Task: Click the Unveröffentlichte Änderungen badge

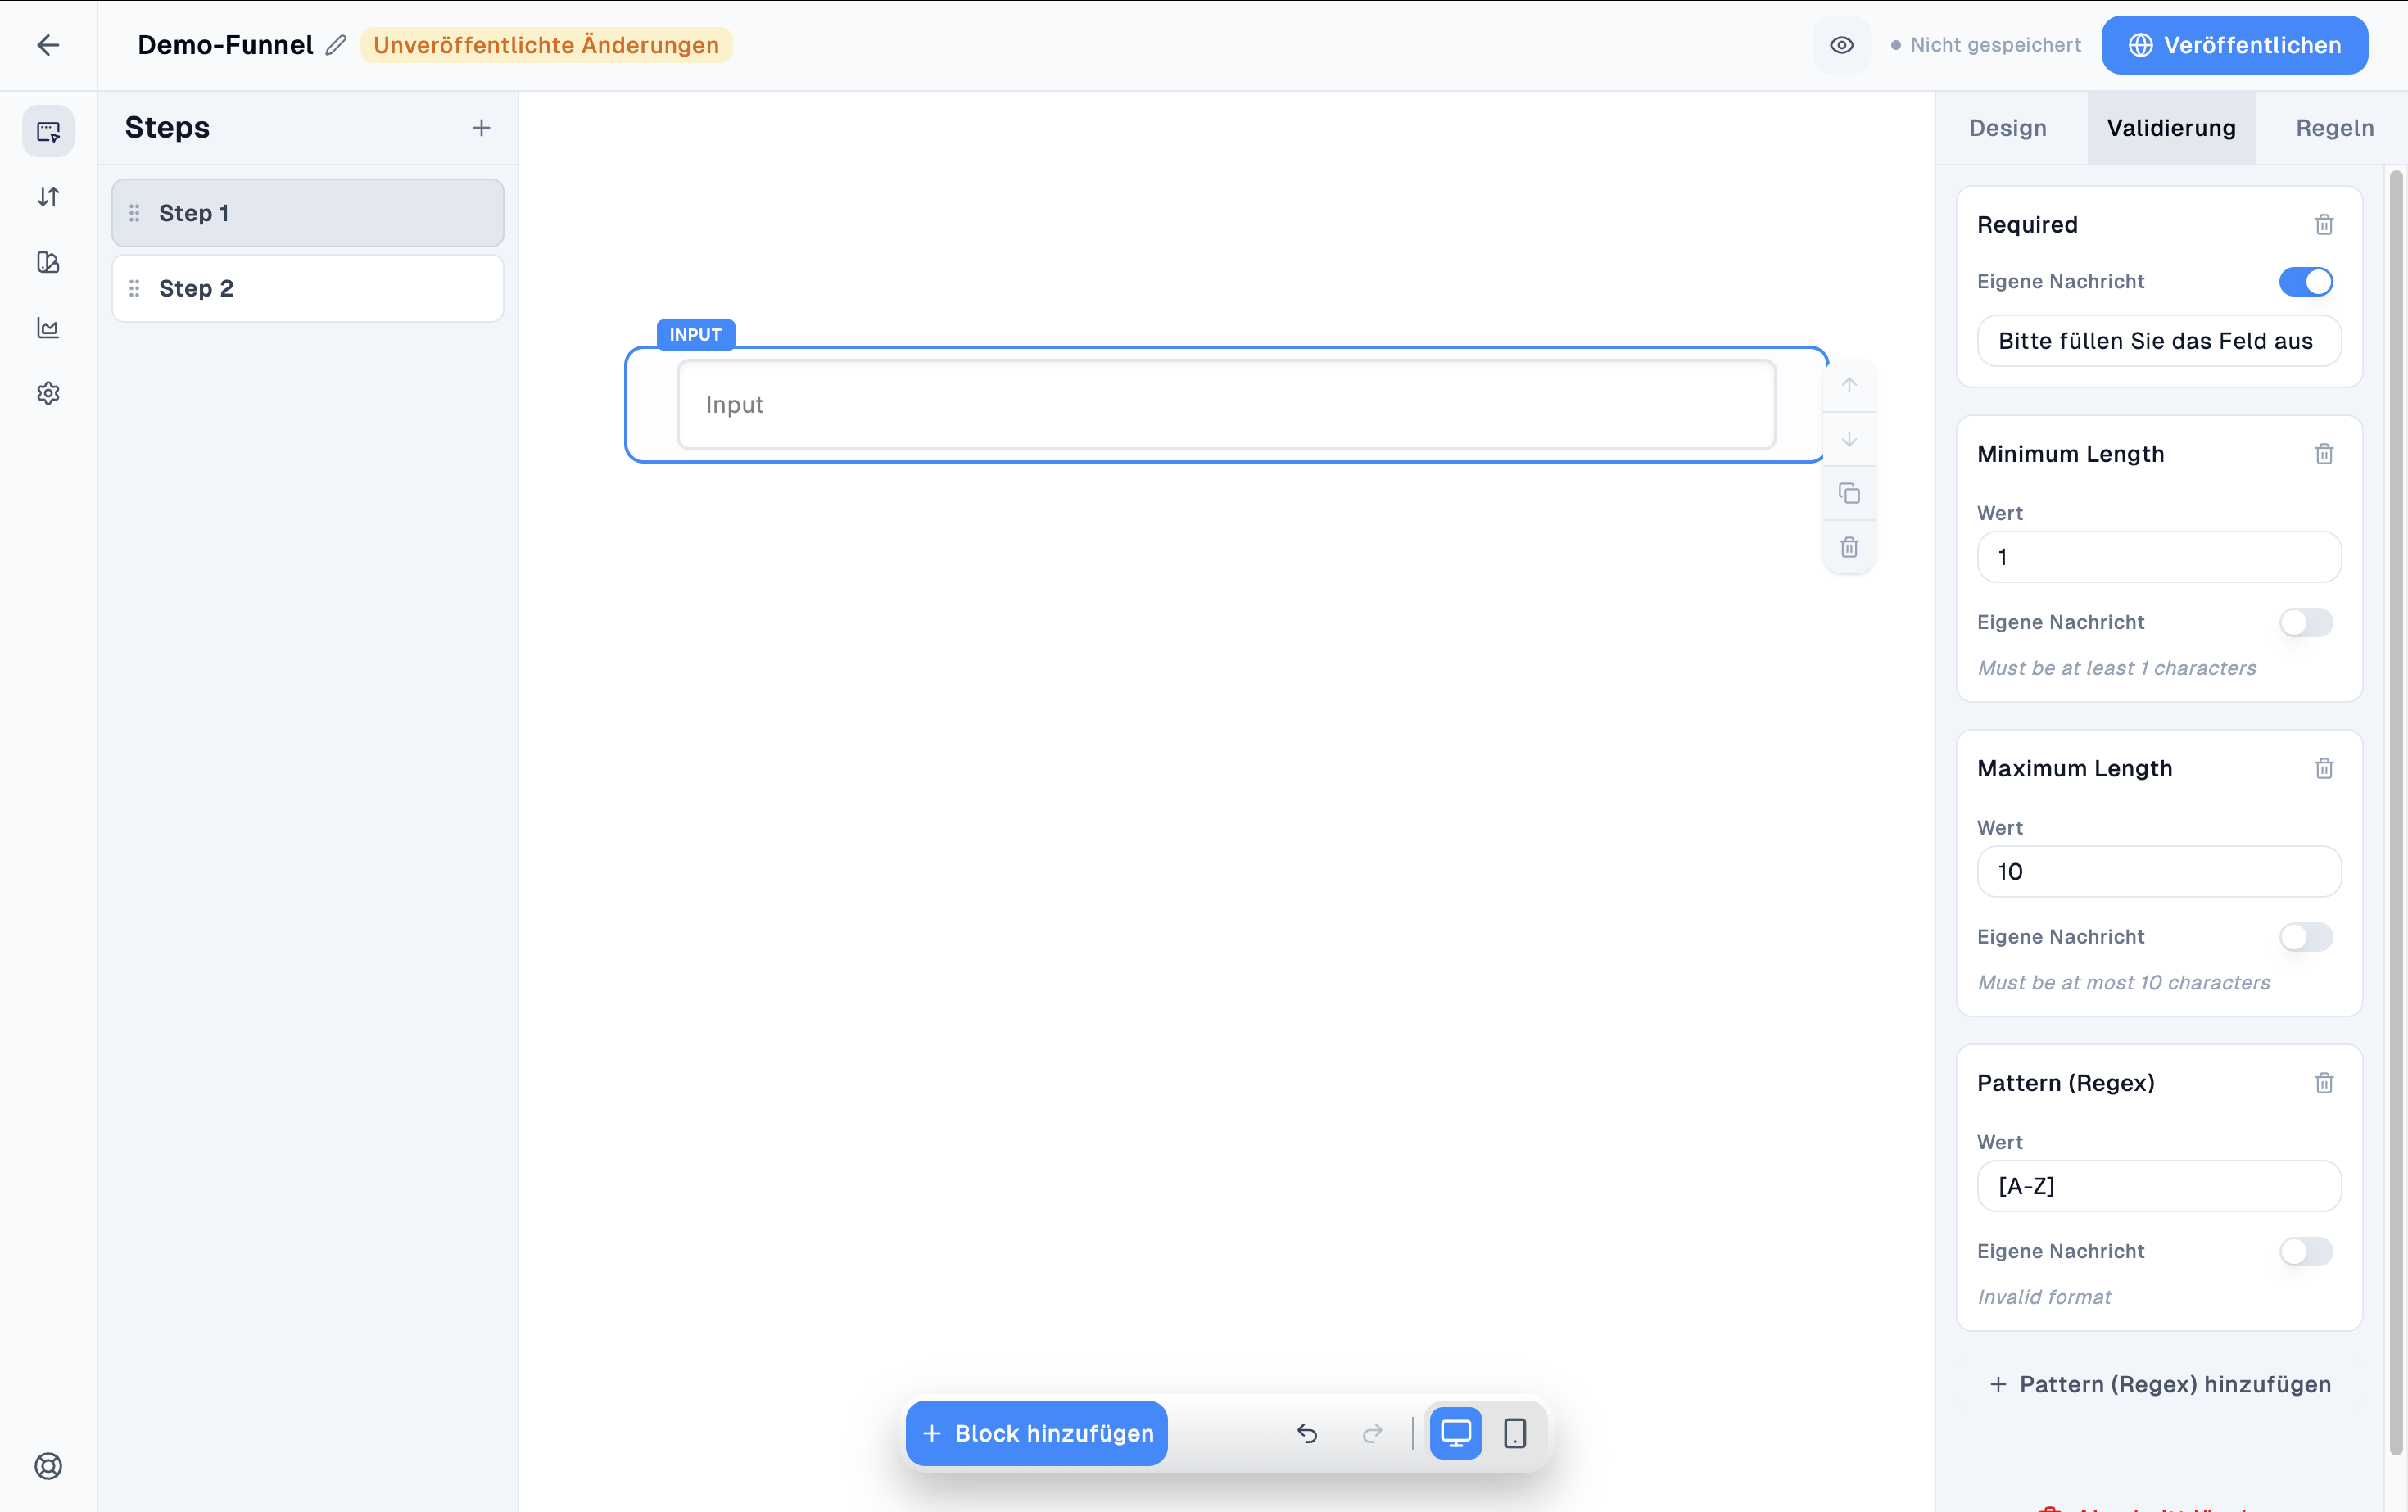Action: point(546,45)
